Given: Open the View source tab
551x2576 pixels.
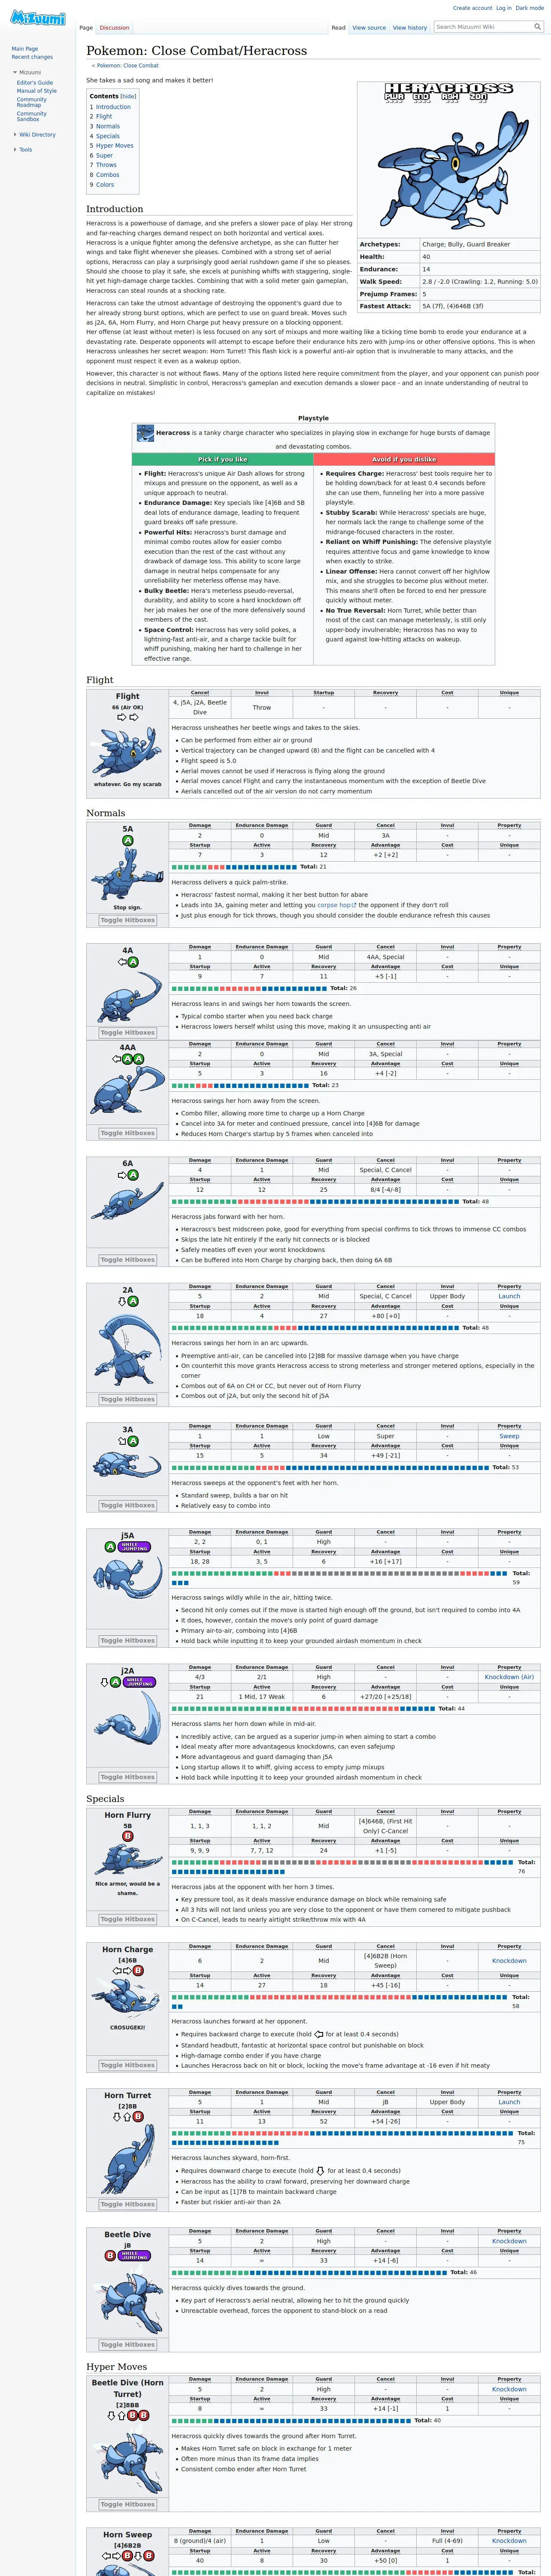Looking at the screenshot, I should point(369,28).
